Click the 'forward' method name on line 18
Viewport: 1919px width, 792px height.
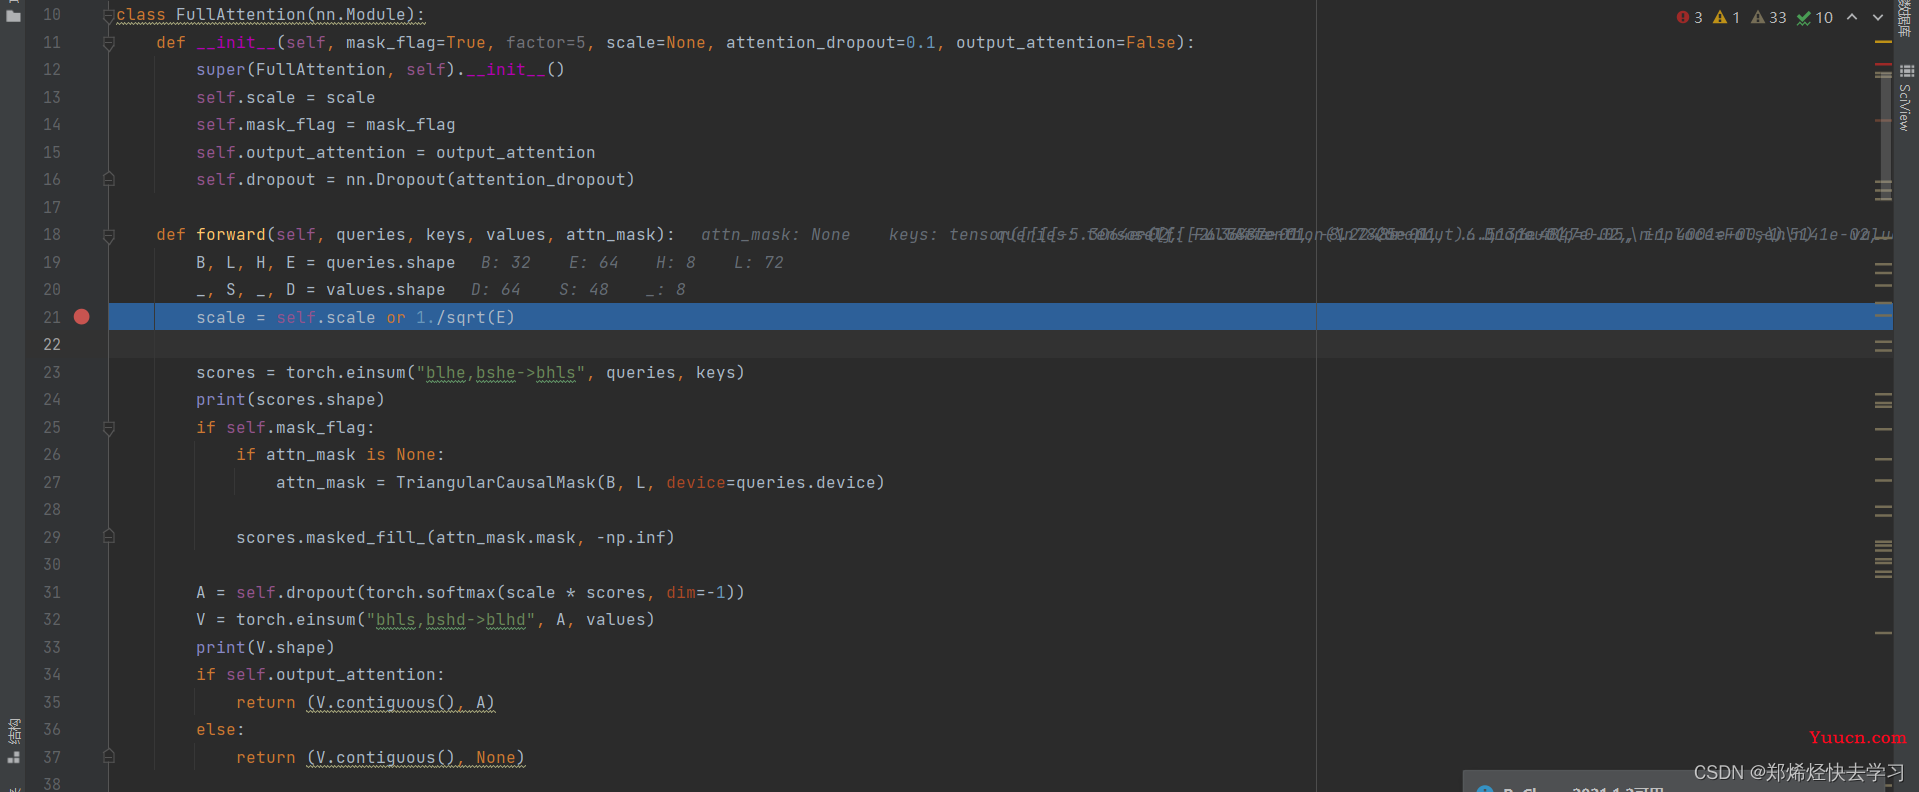pyautogui.click(x=231, y=235)
